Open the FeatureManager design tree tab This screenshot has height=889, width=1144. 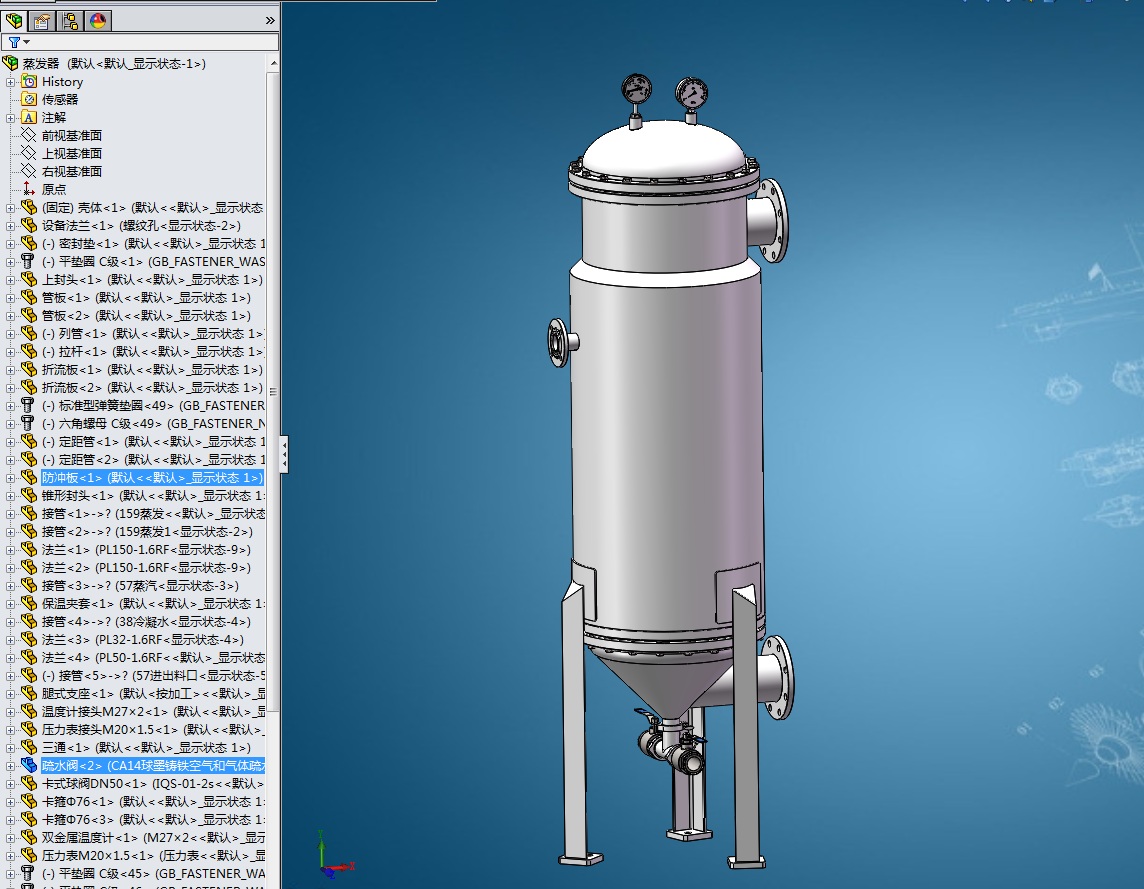pyautogui.click(x=15, y=20)
